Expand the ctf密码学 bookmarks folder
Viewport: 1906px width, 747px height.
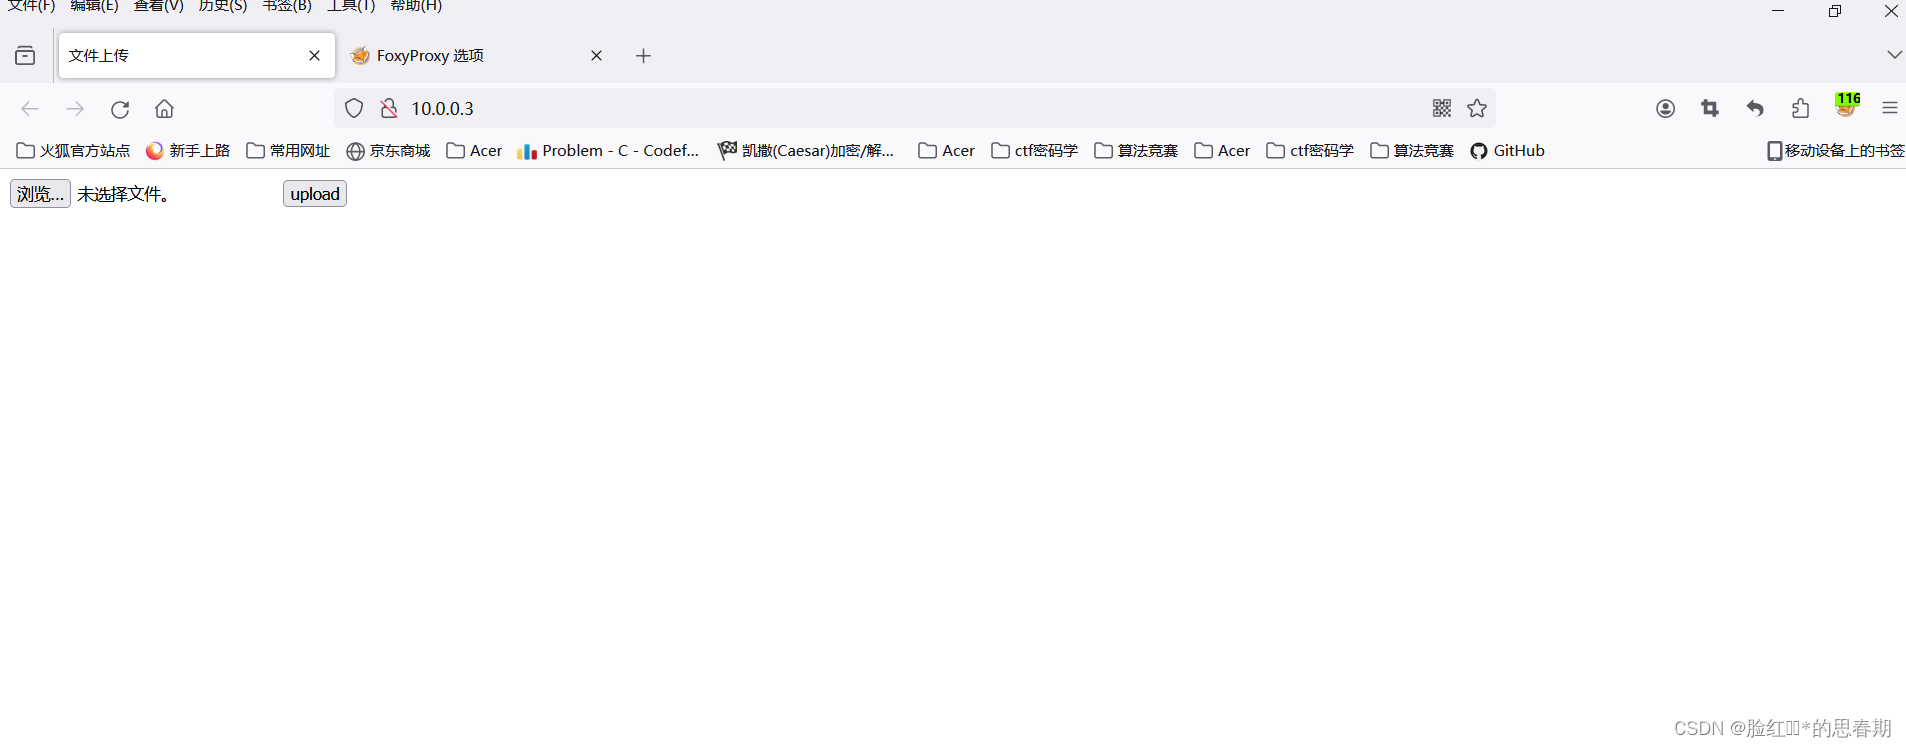tap(1035, 151)
